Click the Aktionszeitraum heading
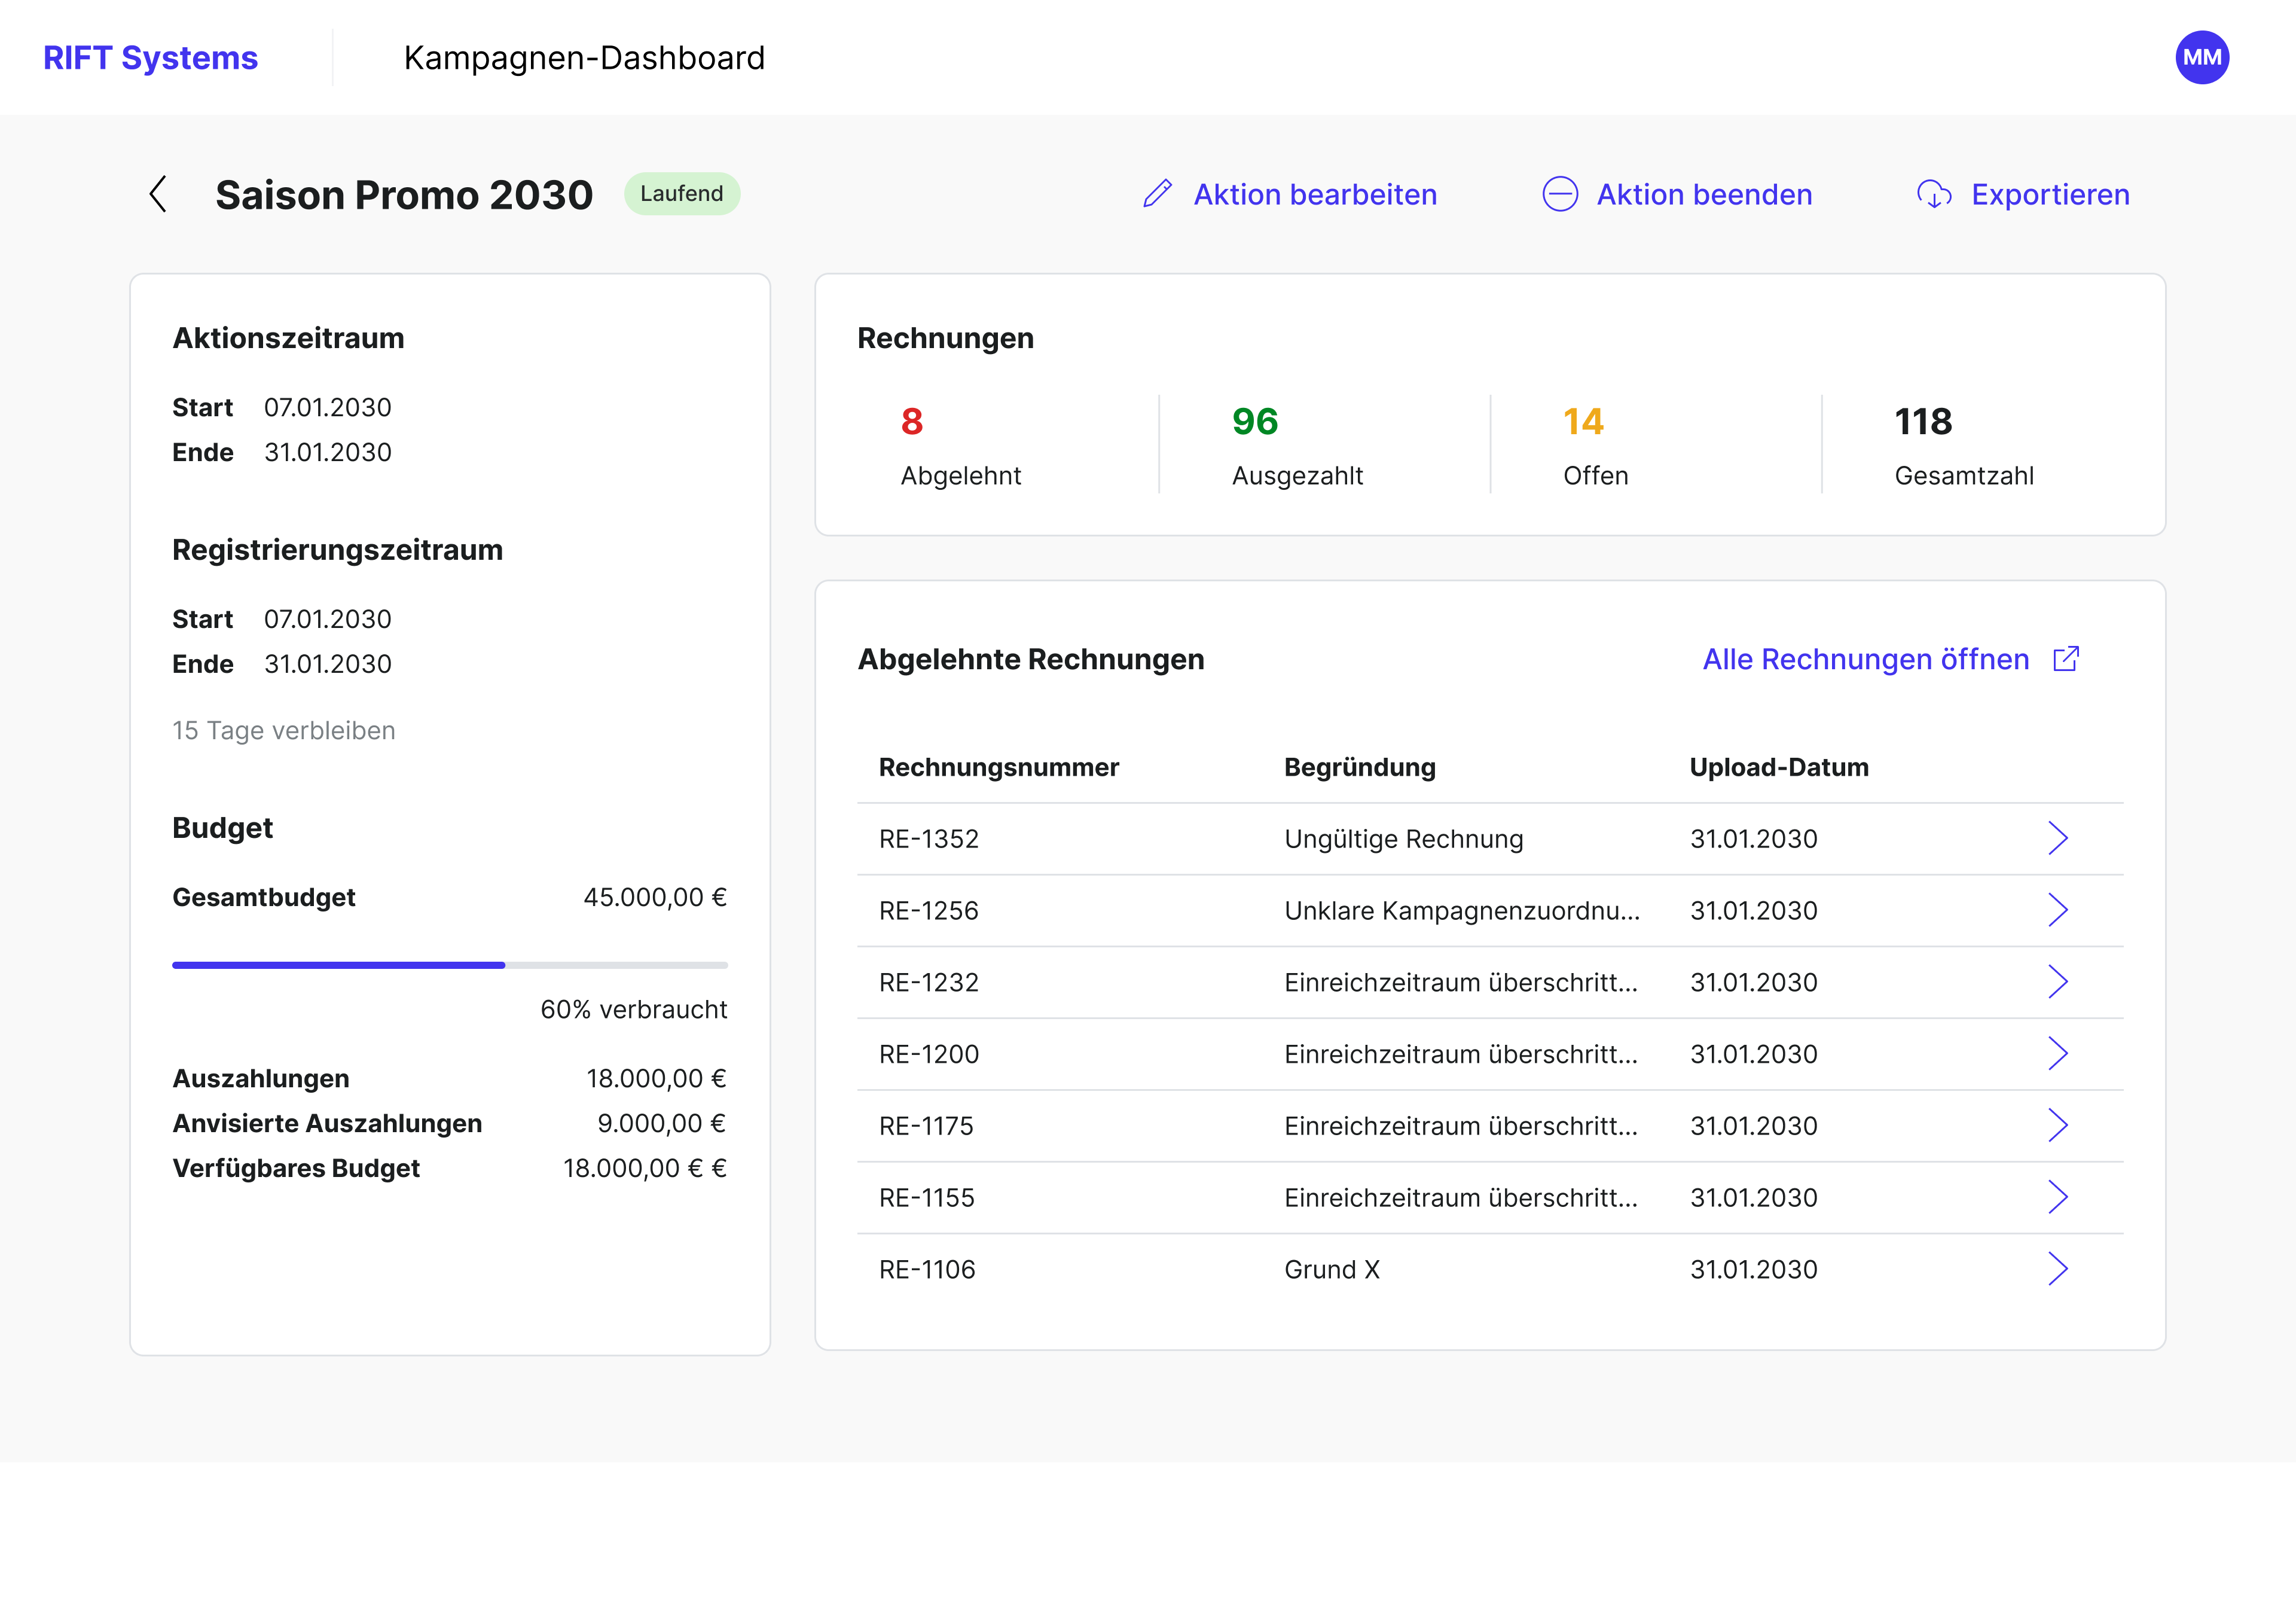Image resolution: width=2296 pixels, height=1613 pixels. (x=288, y=338)
